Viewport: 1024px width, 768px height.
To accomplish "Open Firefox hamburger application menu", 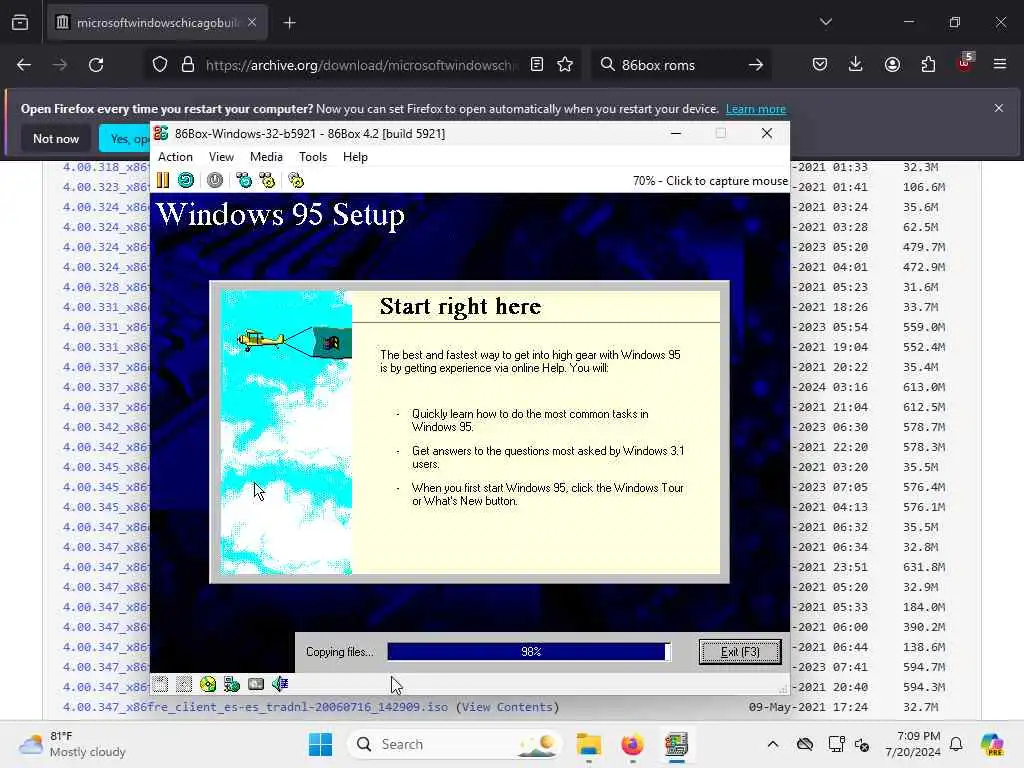I will pyautogui.click(x=1000, y=64).
